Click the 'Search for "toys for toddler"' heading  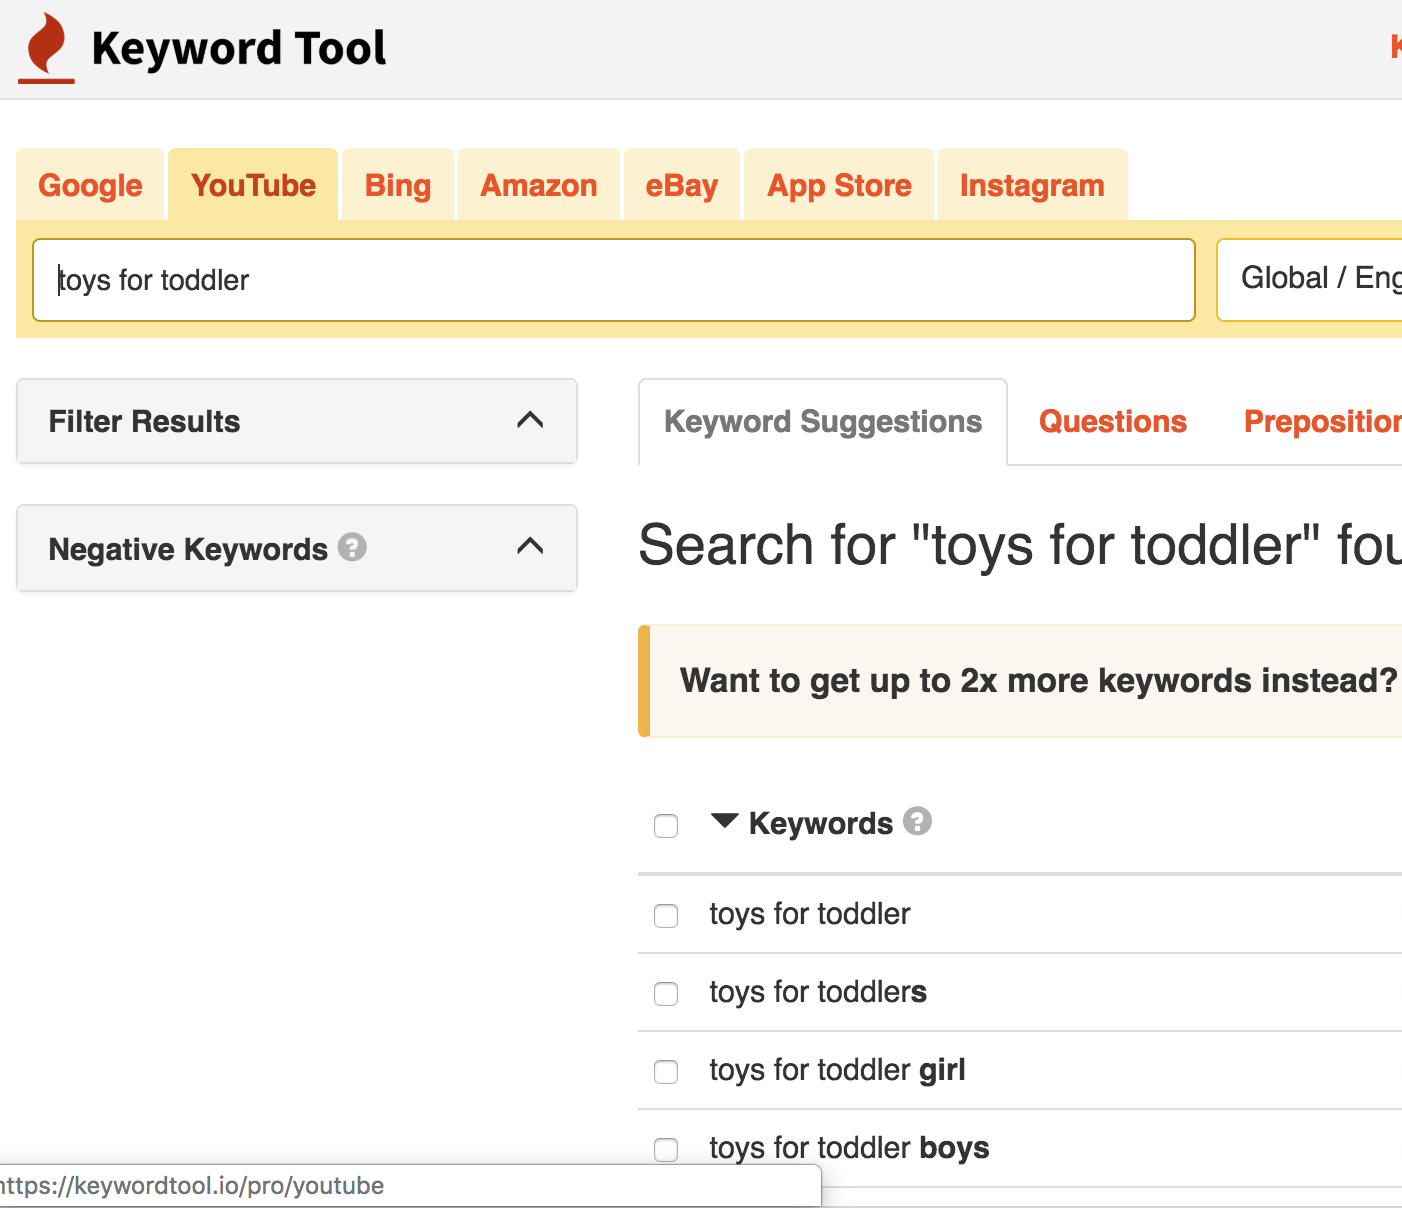[x=1020, y=545]
